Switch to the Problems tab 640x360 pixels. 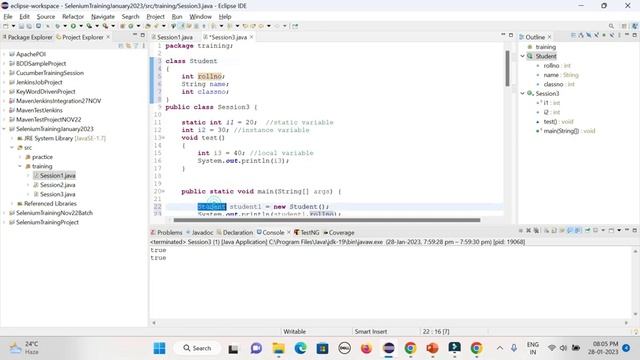coord(167,233)
